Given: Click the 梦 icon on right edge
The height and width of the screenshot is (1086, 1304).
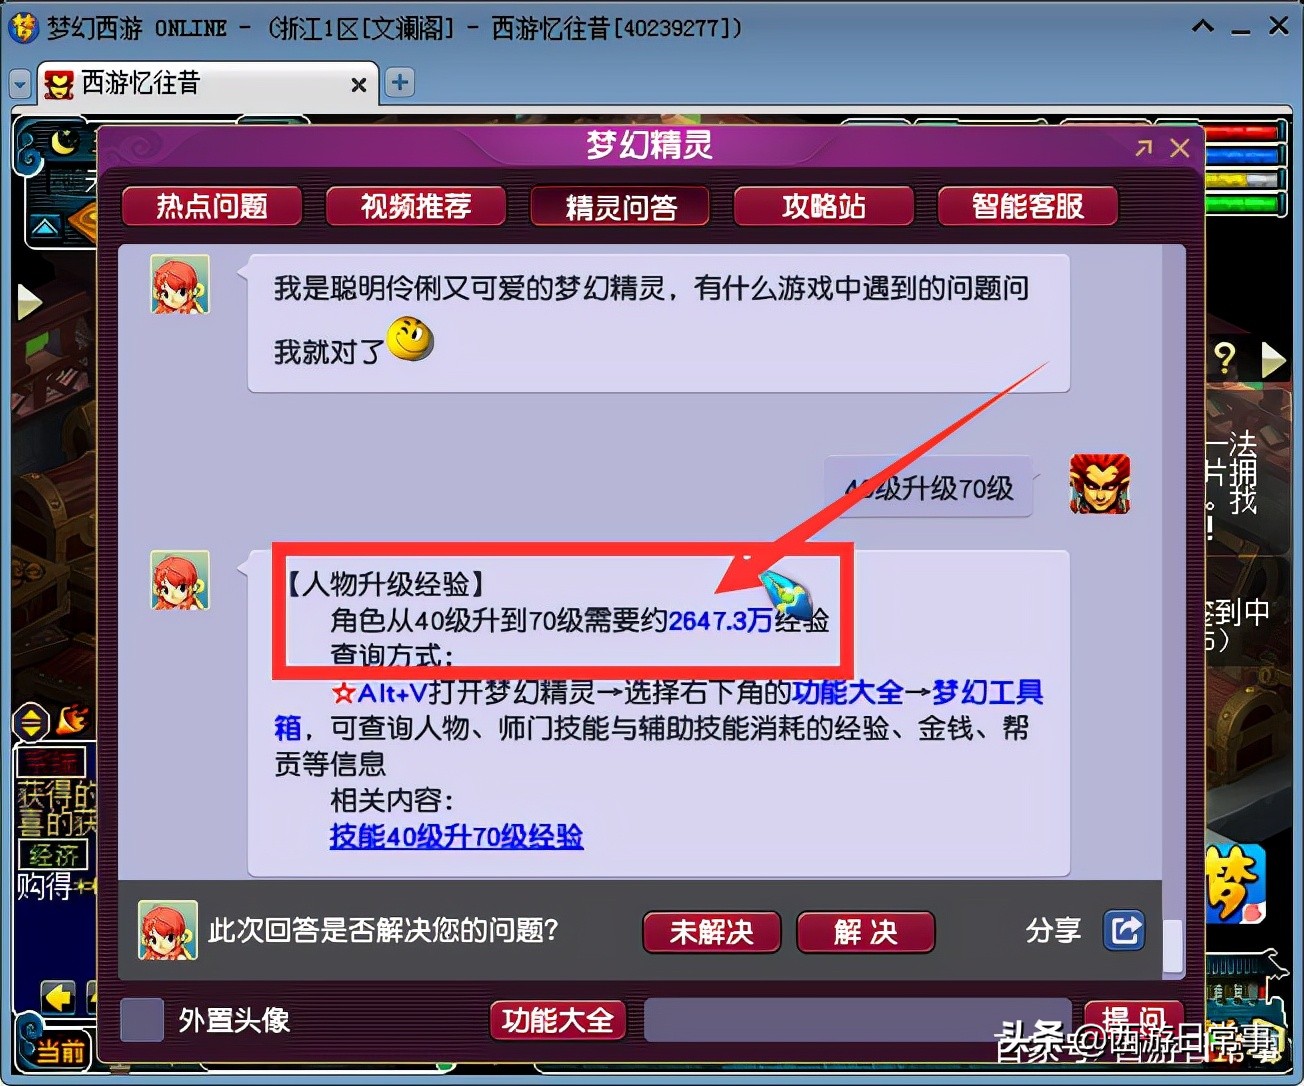Looking at the screenshot, I should (1236, 884).
